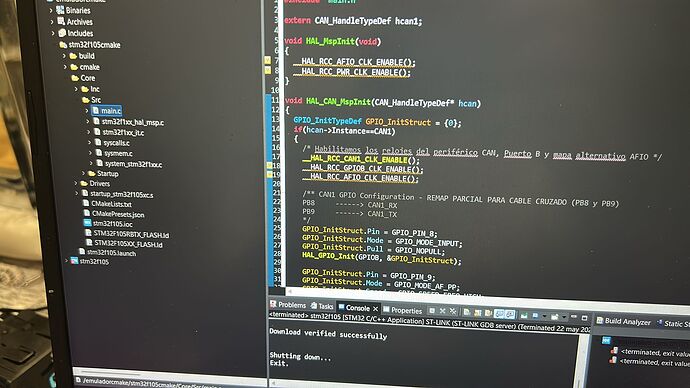The width and height of the screenshot is (690, 388).
Task: Click the Display Selected Console icon
Action: (535, 315)
